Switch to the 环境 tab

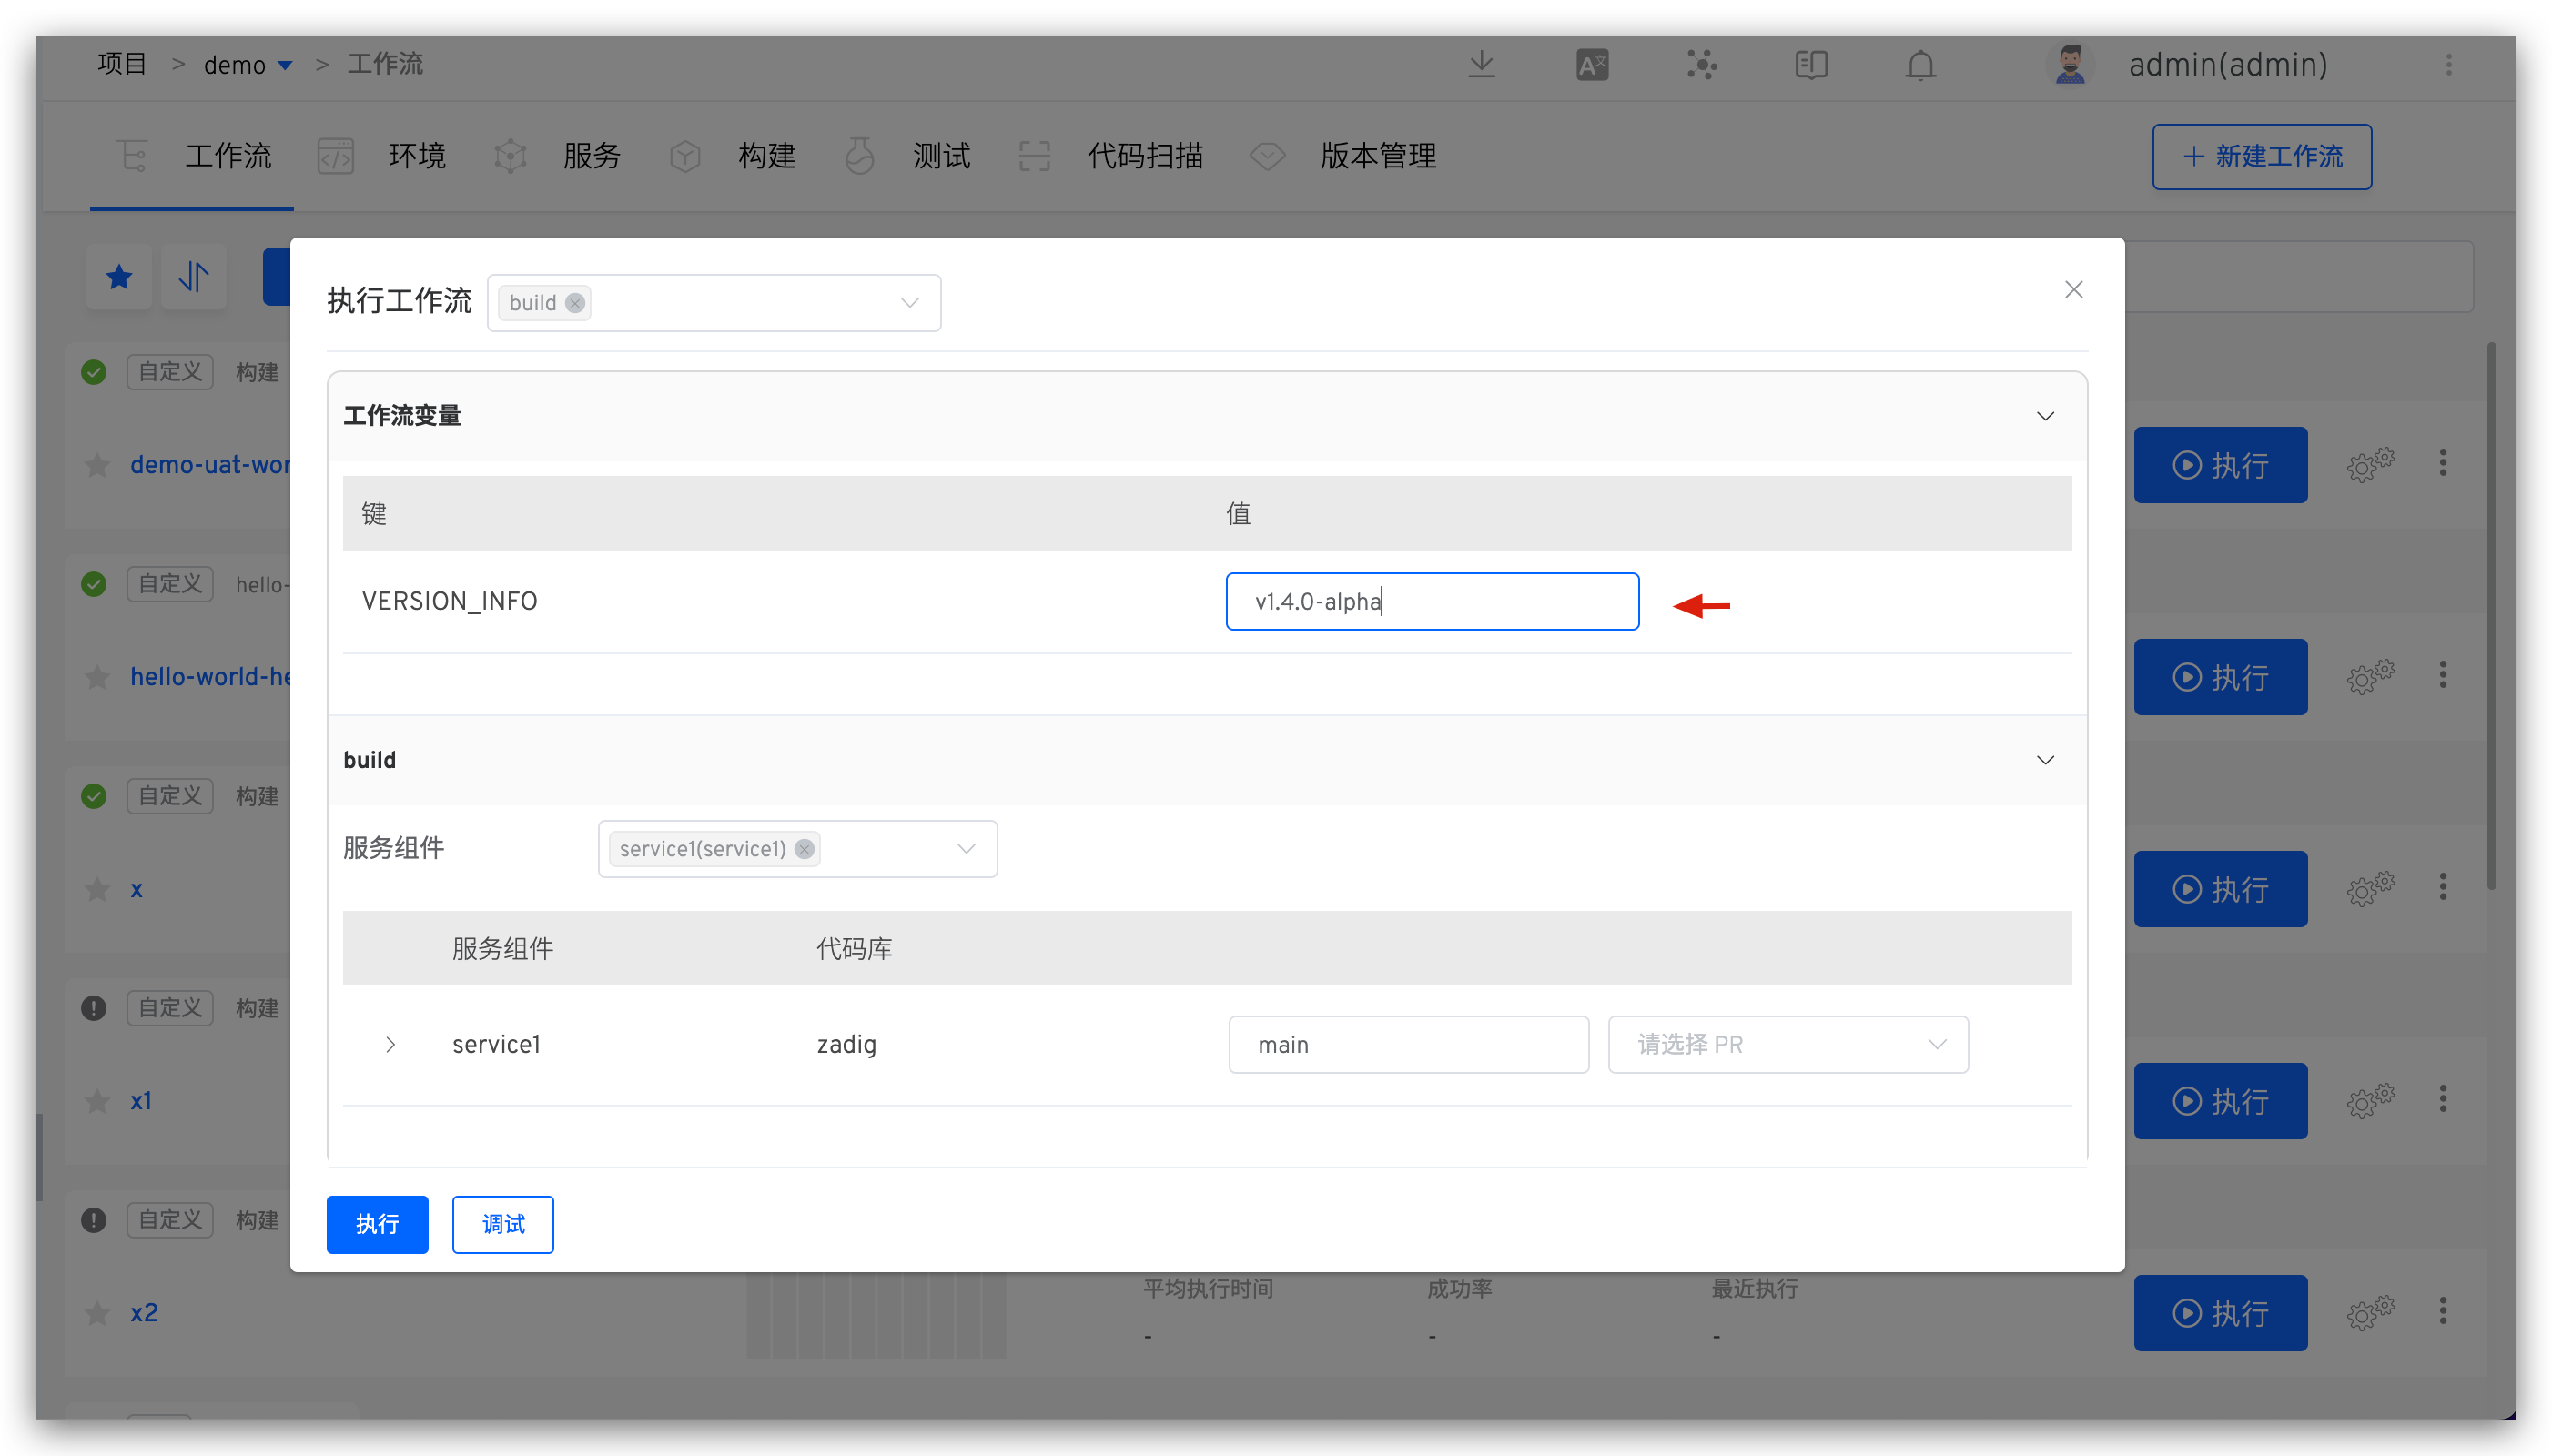(x=416, y=156)
